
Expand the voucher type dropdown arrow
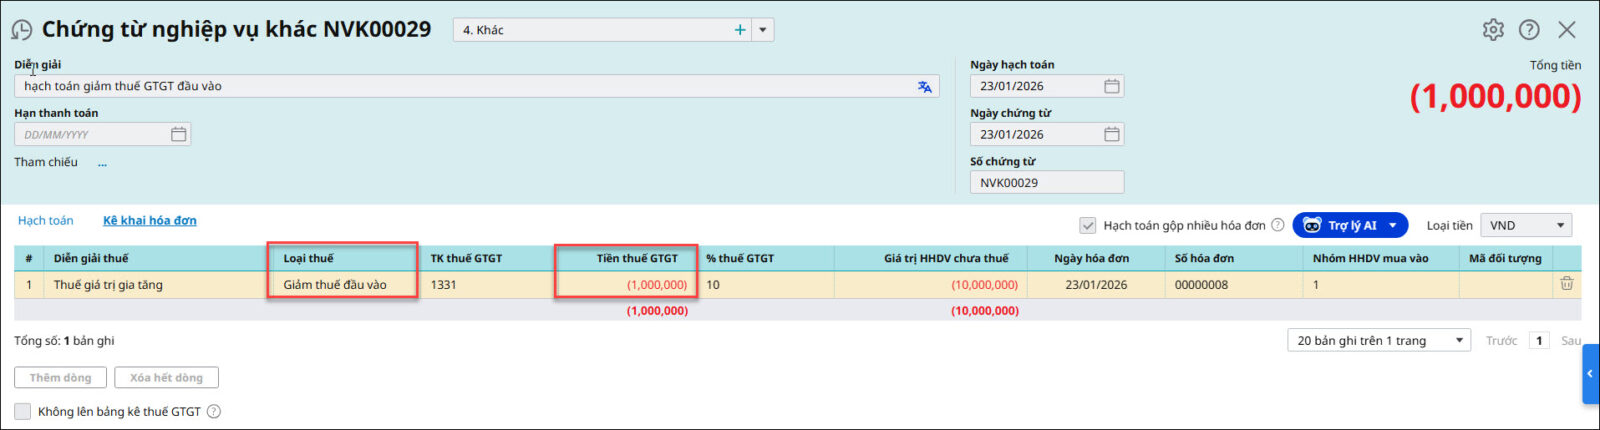point(762,30)
